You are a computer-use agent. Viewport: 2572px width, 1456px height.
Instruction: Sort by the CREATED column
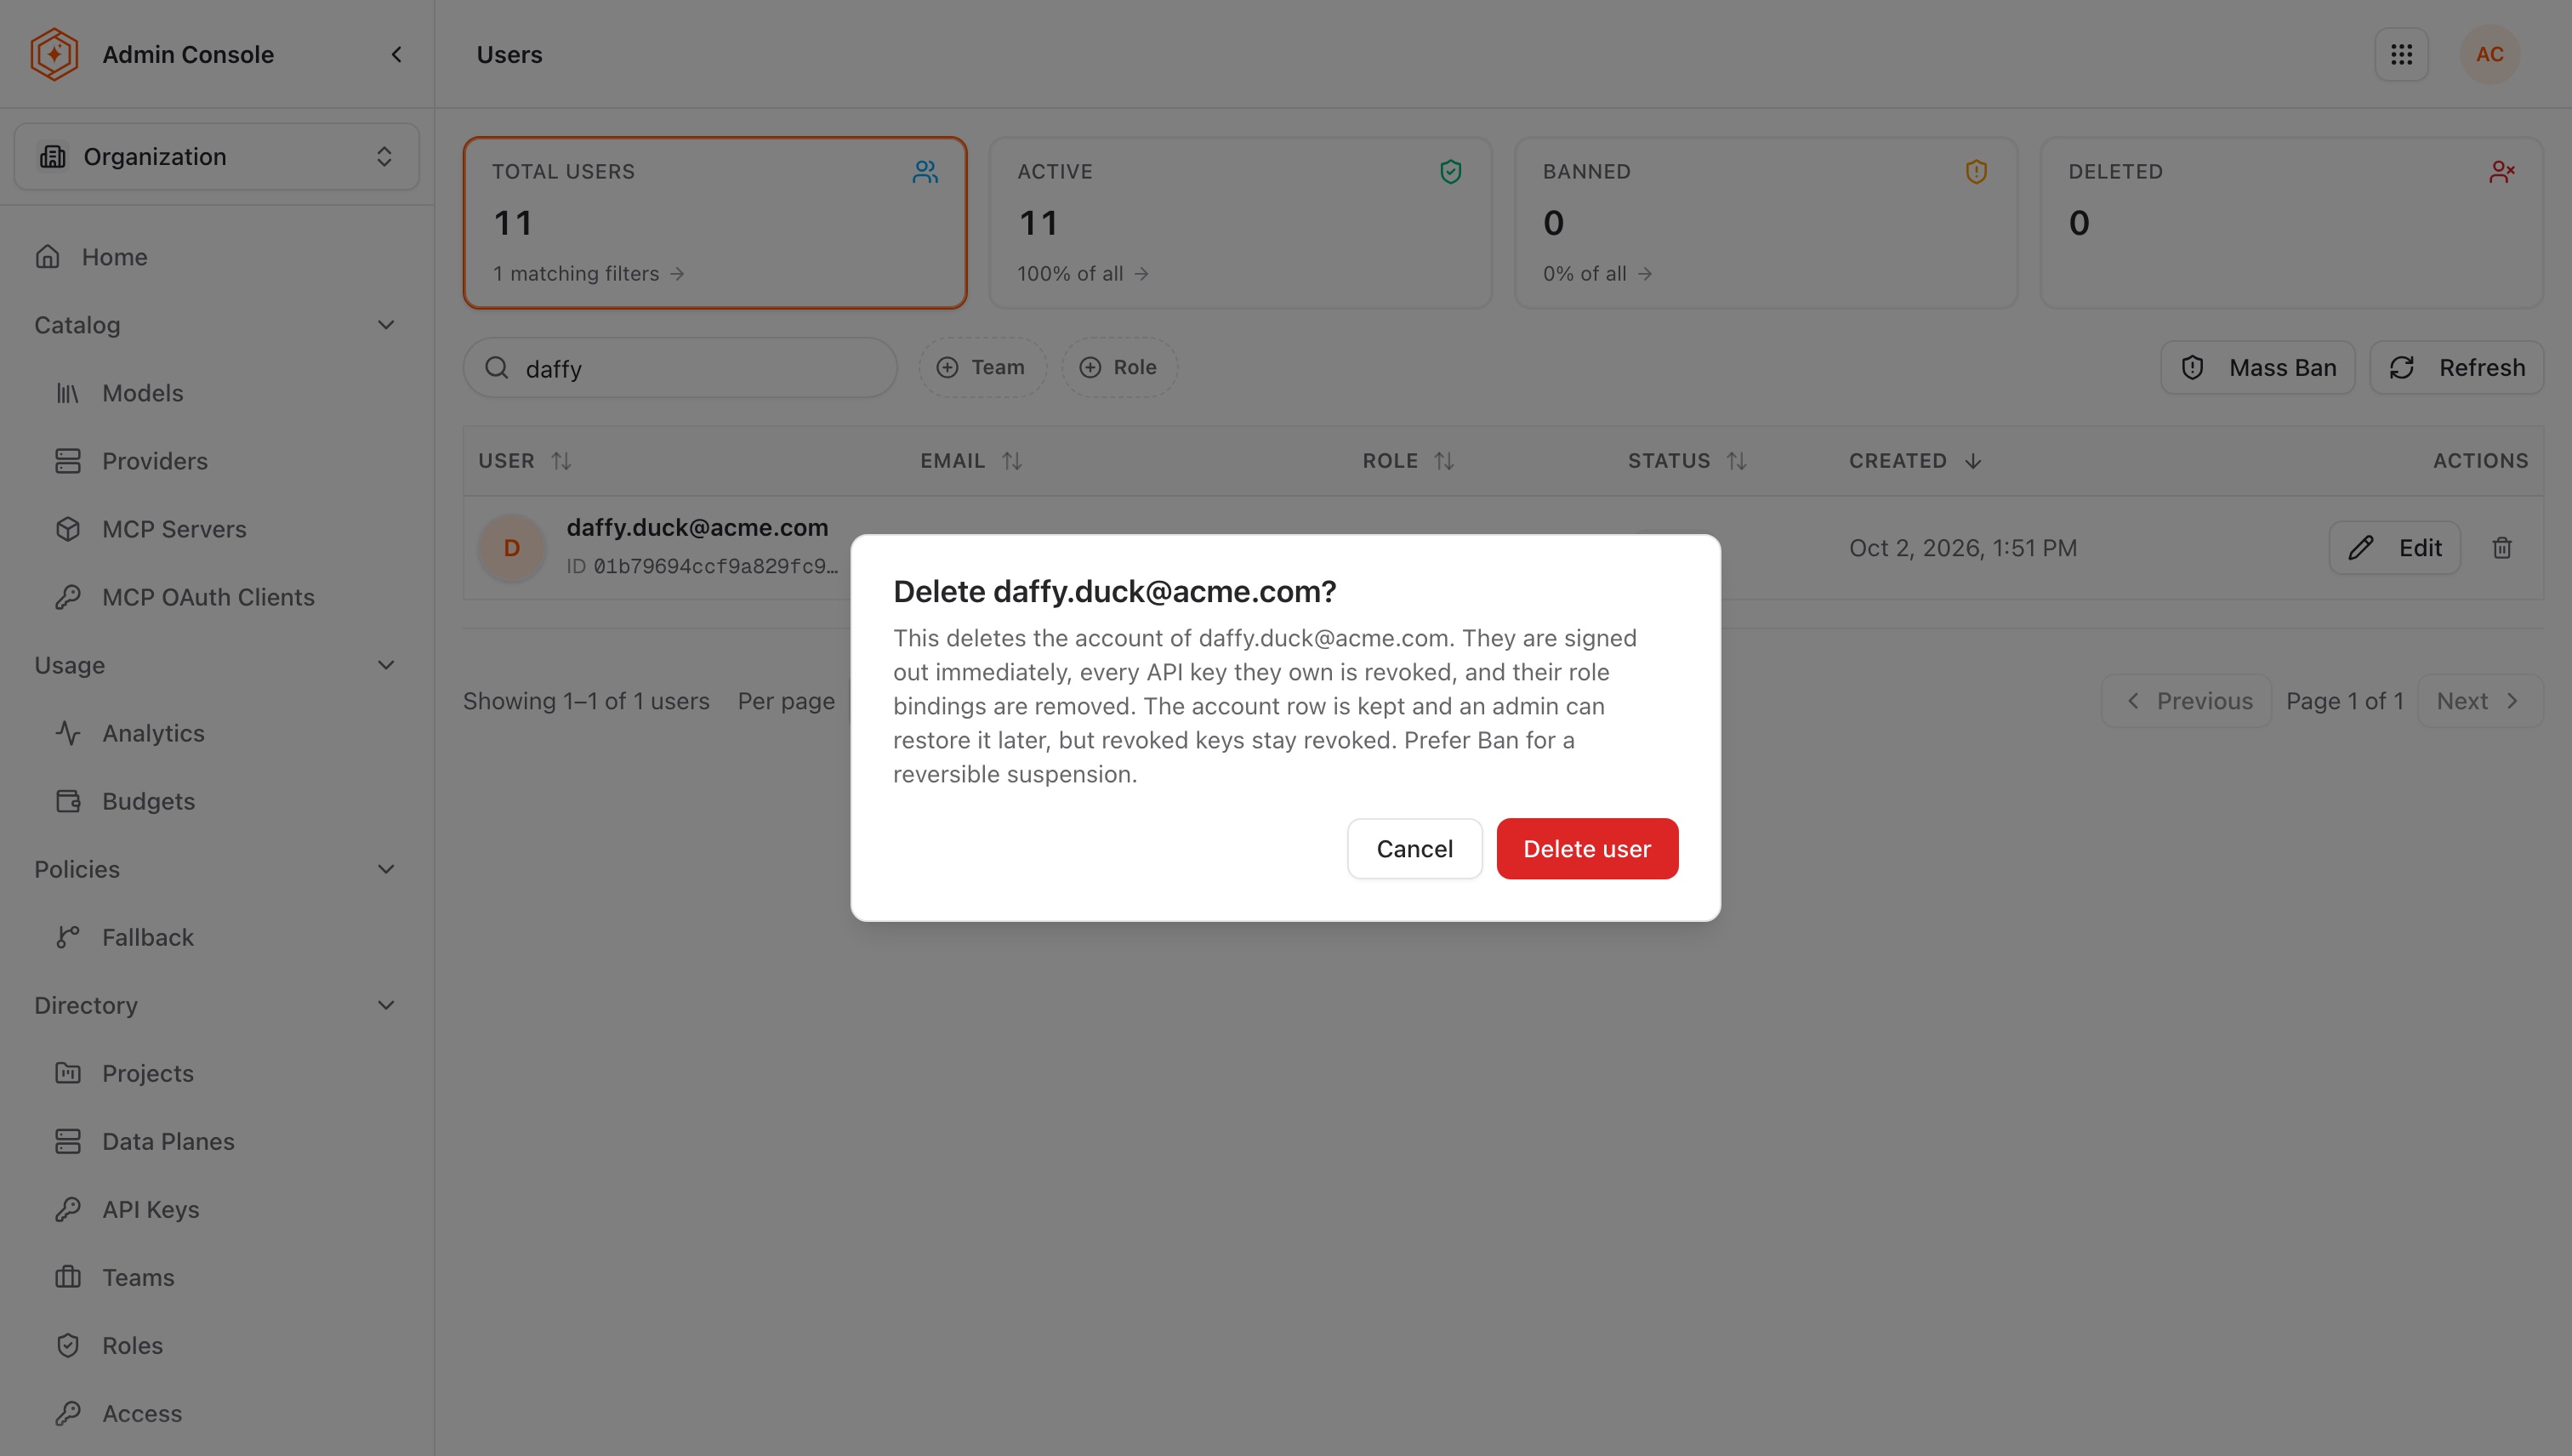pos(1915,461)
